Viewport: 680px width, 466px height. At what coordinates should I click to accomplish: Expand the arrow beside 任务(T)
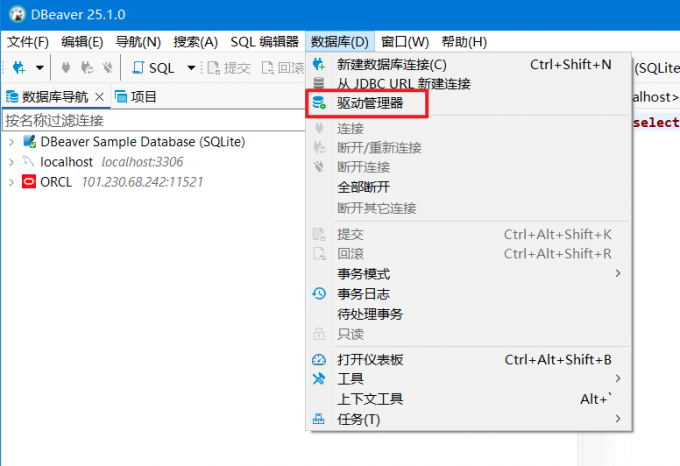[618, 419]
